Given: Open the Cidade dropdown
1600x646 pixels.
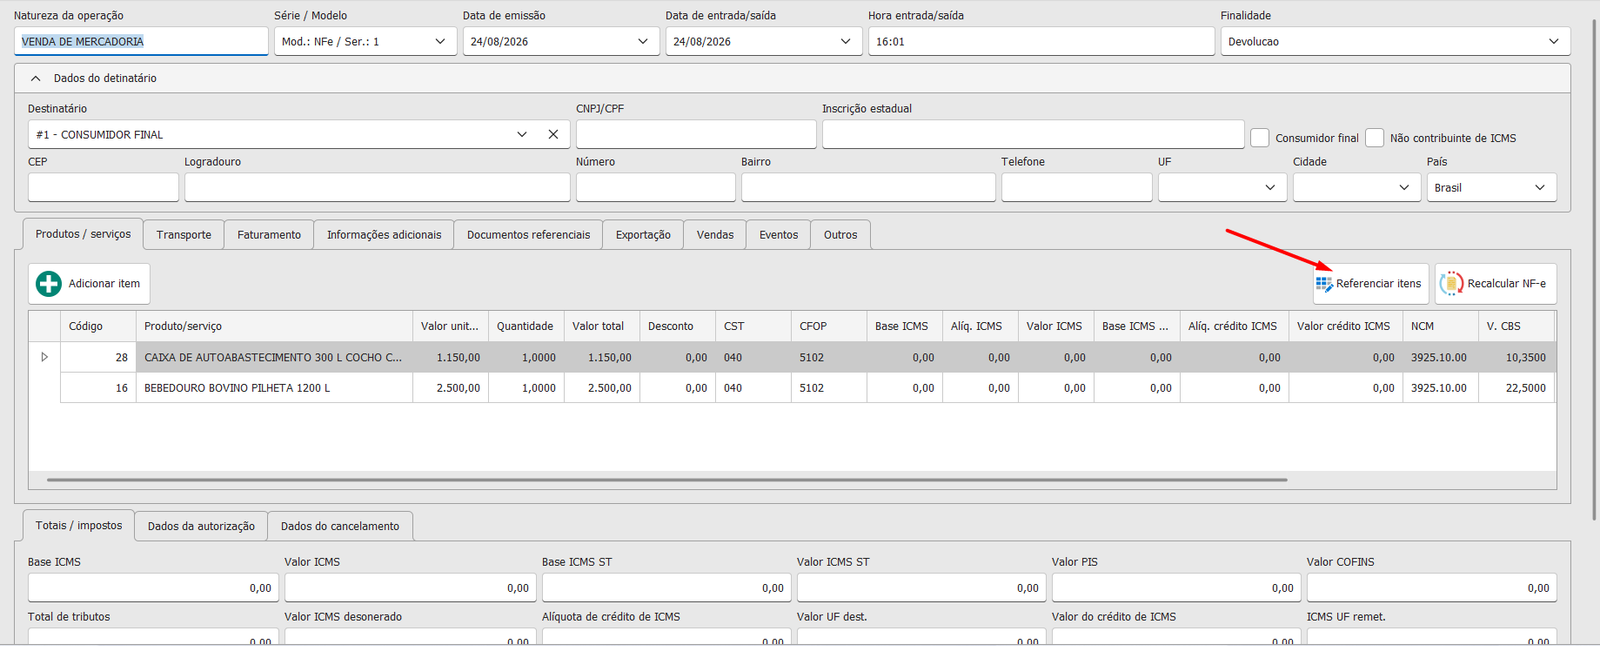Looking at the screenshot, I should [x=1404, y=187].
